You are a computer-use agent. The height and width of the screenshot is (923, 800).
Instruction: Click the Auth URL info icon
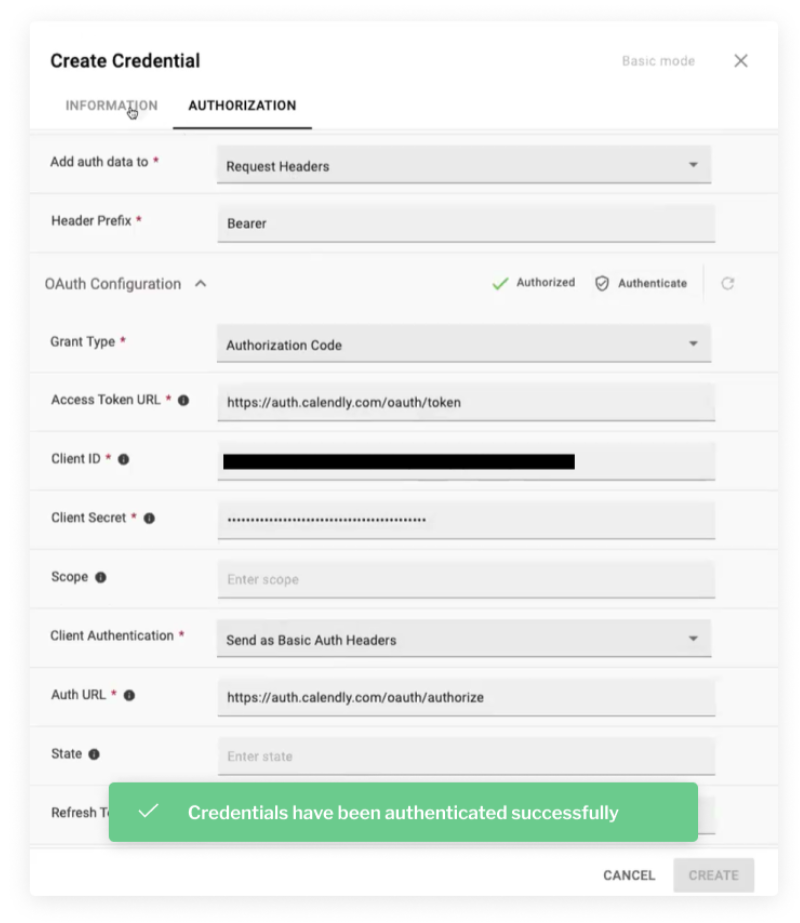coord(130,695)
